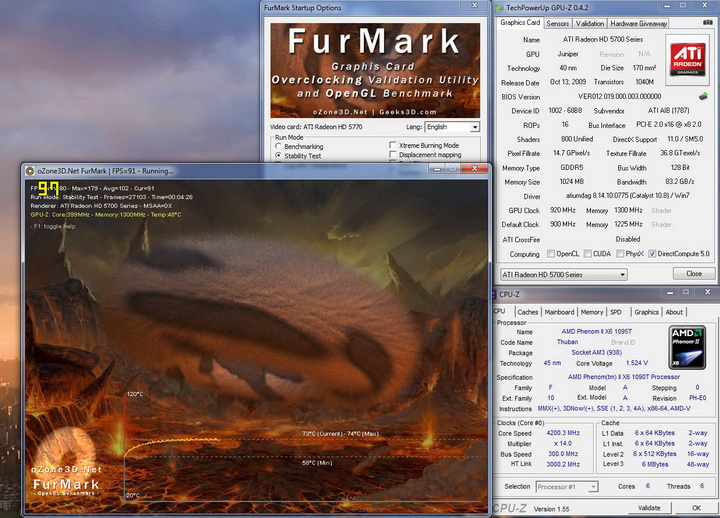Toggle the PhysX checkbox in GPU-Z
The image size is (720, 518).
click(620, 253)
